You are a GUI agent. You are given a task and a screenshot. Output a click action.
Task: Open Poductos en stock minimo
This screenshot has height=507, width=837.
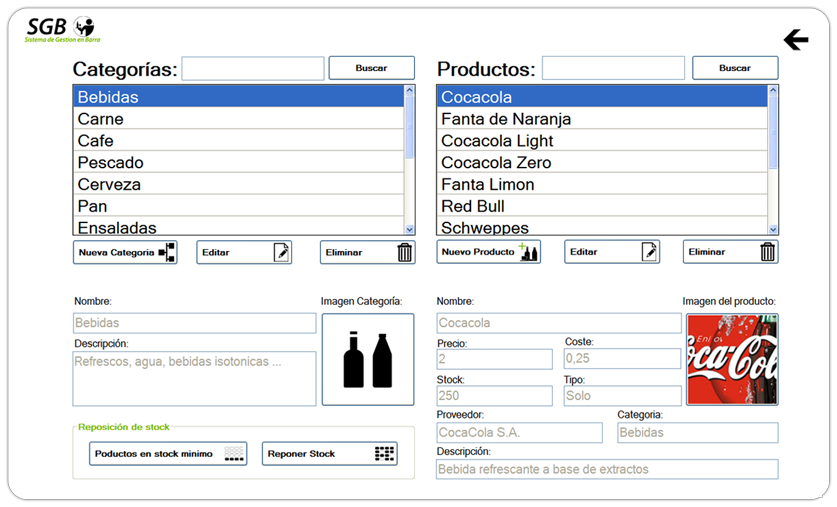(168, 454)
